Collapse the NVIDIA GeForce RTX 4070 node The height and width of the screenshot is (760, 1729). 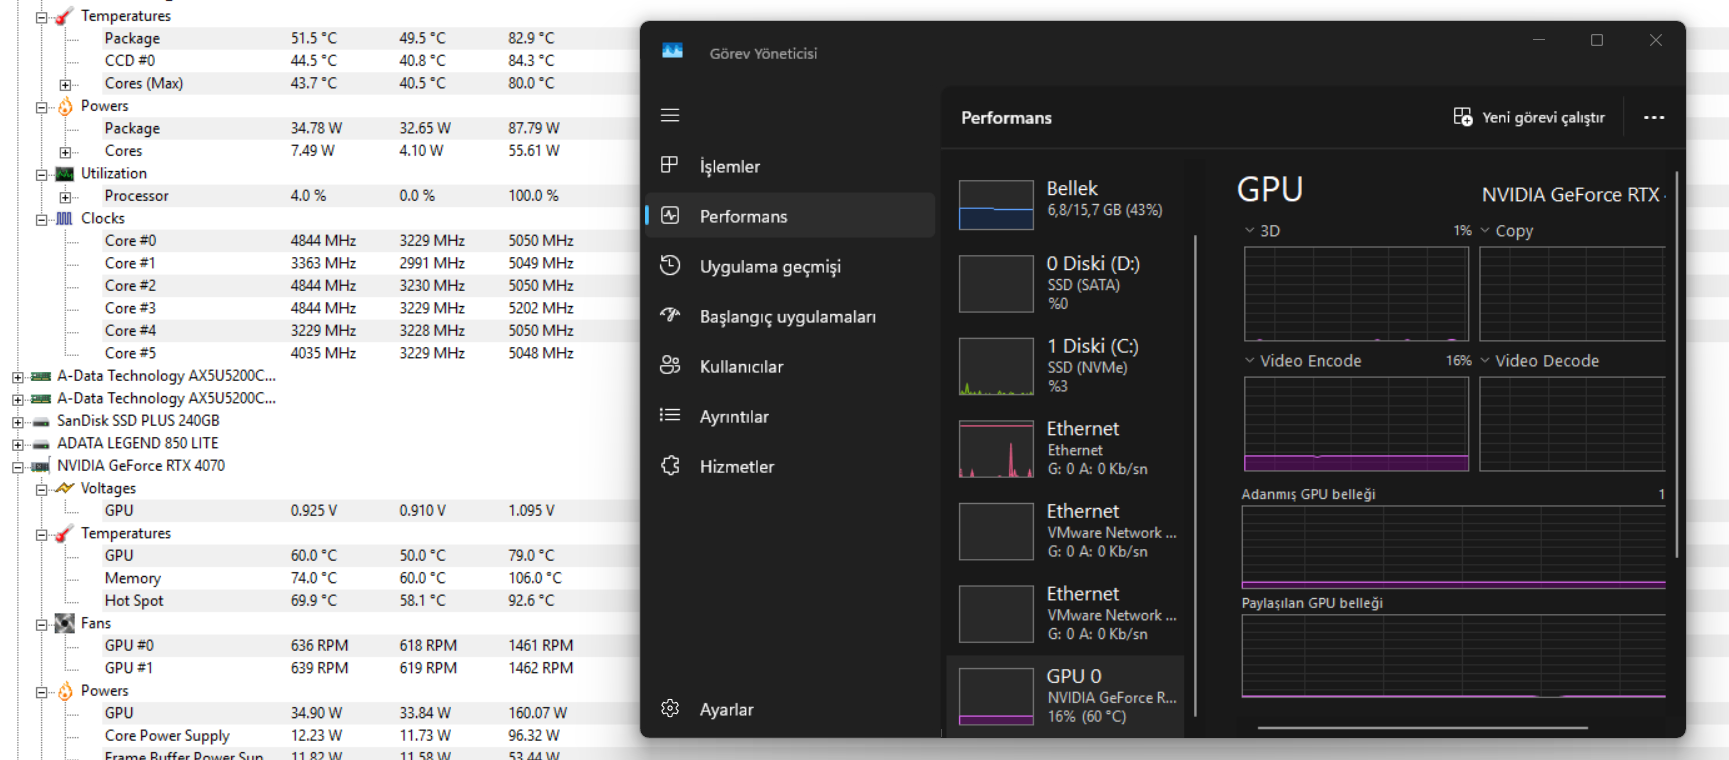tap(17, 467)
